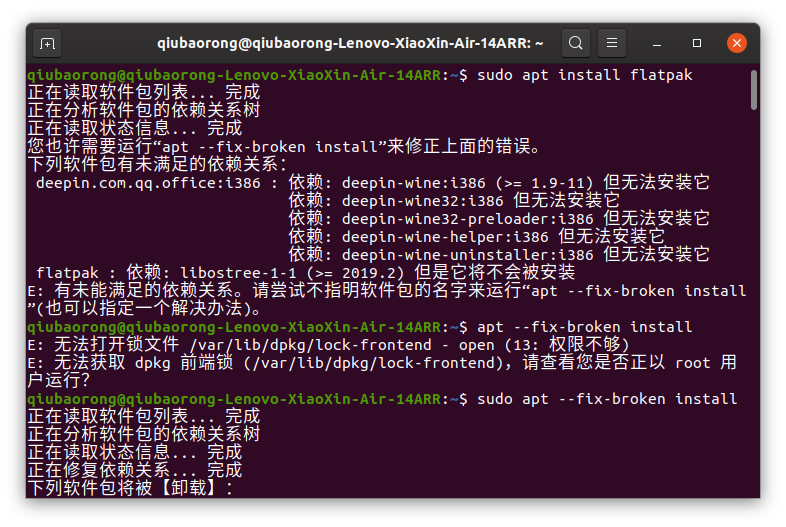Click the 'deepin.com.qq.office:i386' package name
786x527 pixels.
coord(148,183)
